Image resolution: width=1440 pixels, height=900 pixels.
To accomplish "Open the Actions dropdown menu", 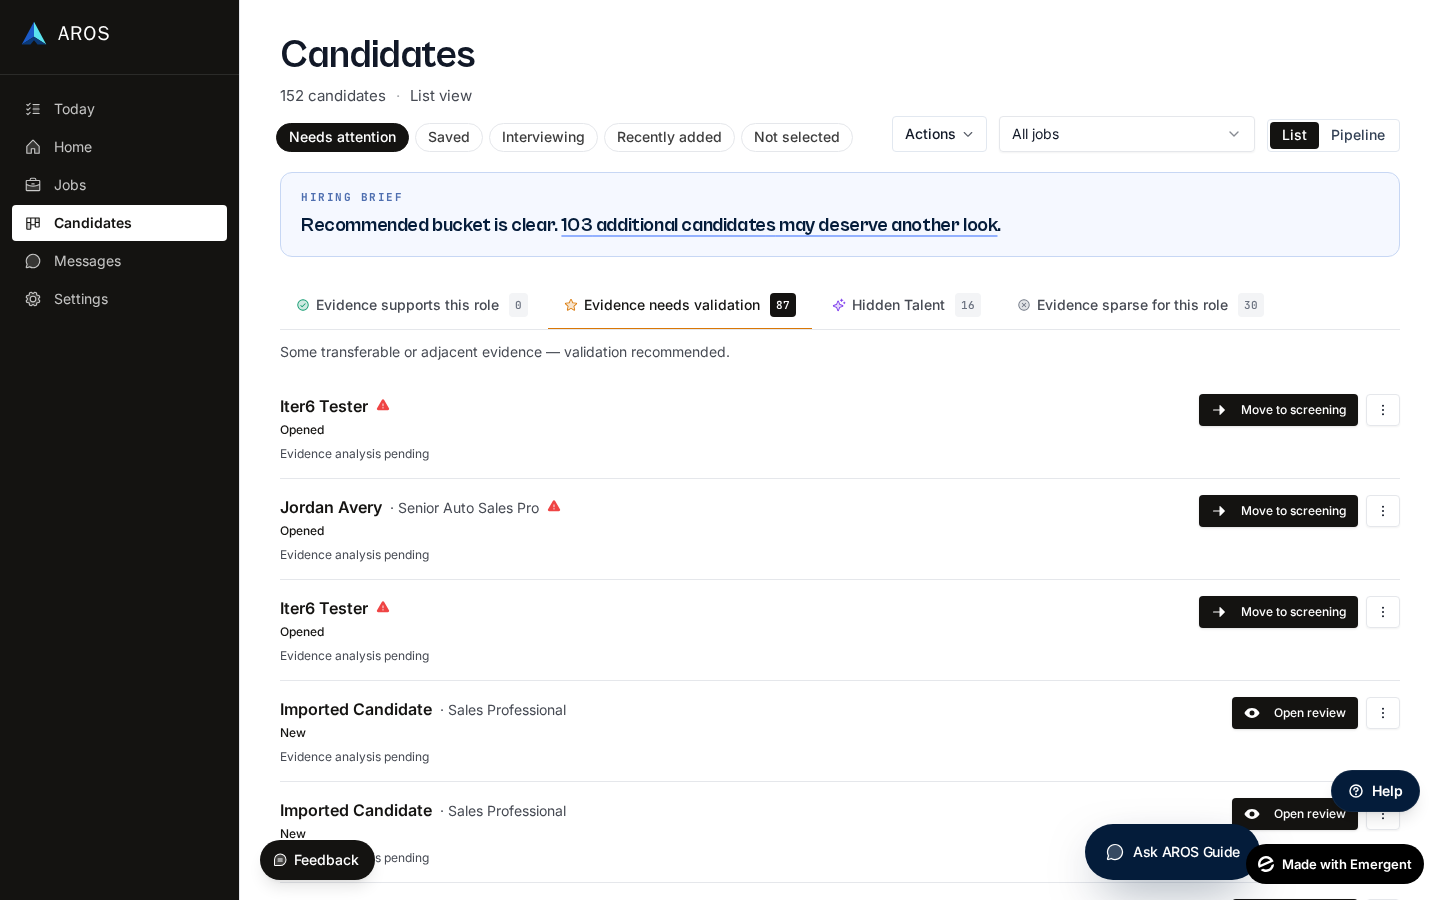I will [939, 134].
